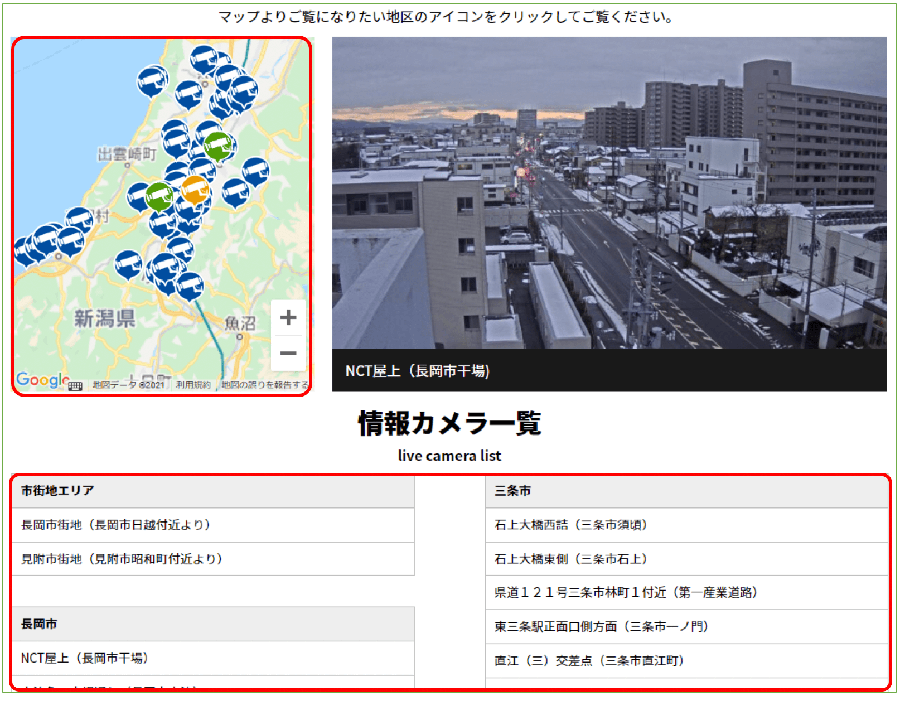Image resolution: width=900 pixels, height=706 pixels.
Task: Select 長岡市街地（長岡市日越付近より）camera
Action: 213,525
